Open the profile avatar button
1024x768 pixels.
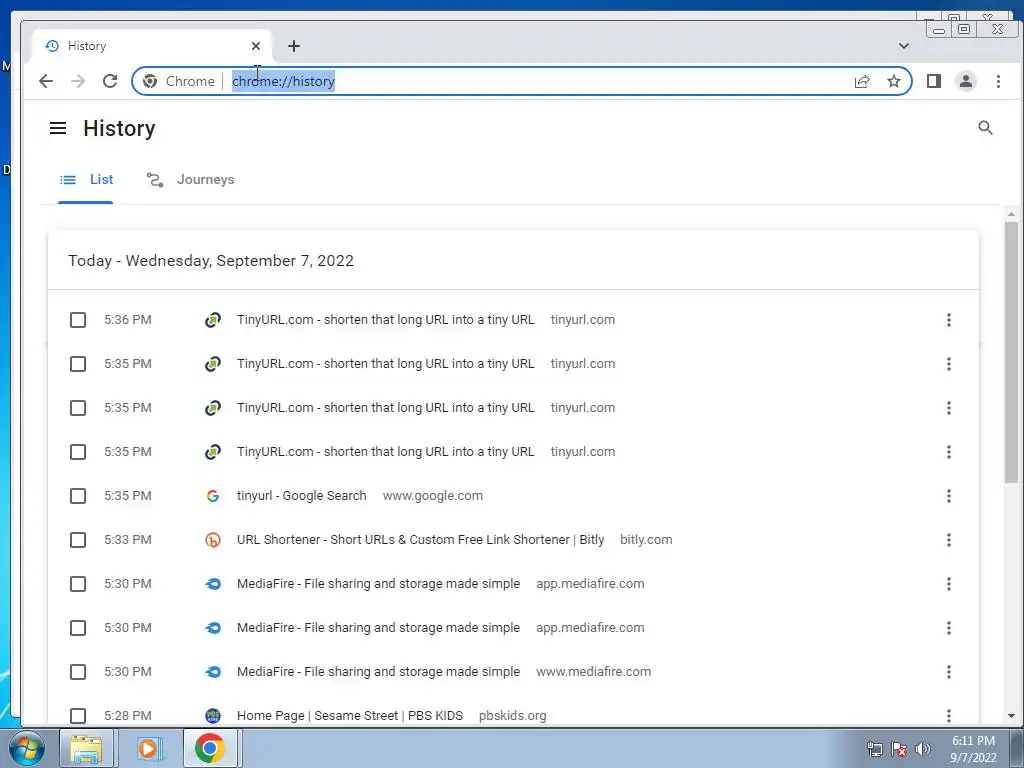(966, 81)
